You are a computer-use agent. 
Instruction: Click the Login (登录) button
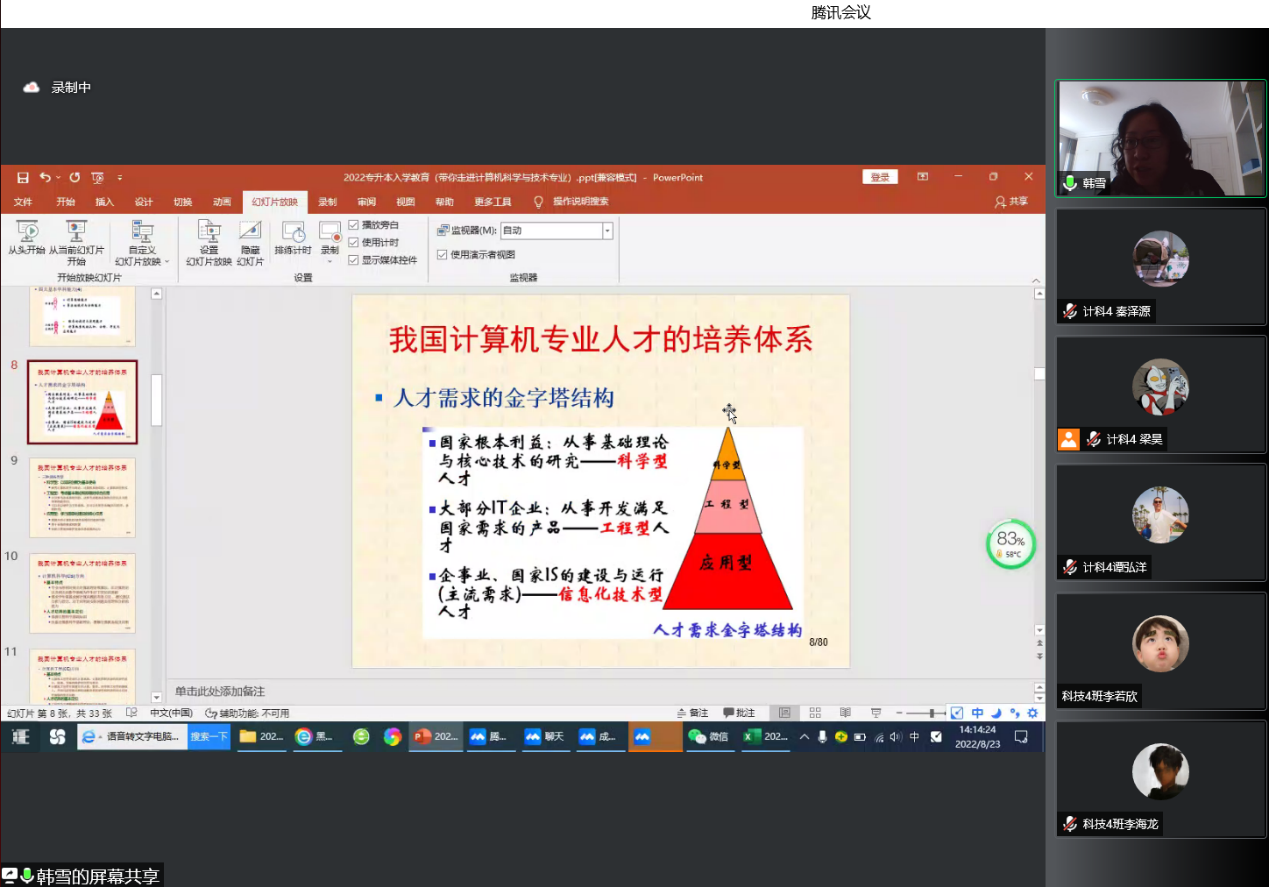879,178
